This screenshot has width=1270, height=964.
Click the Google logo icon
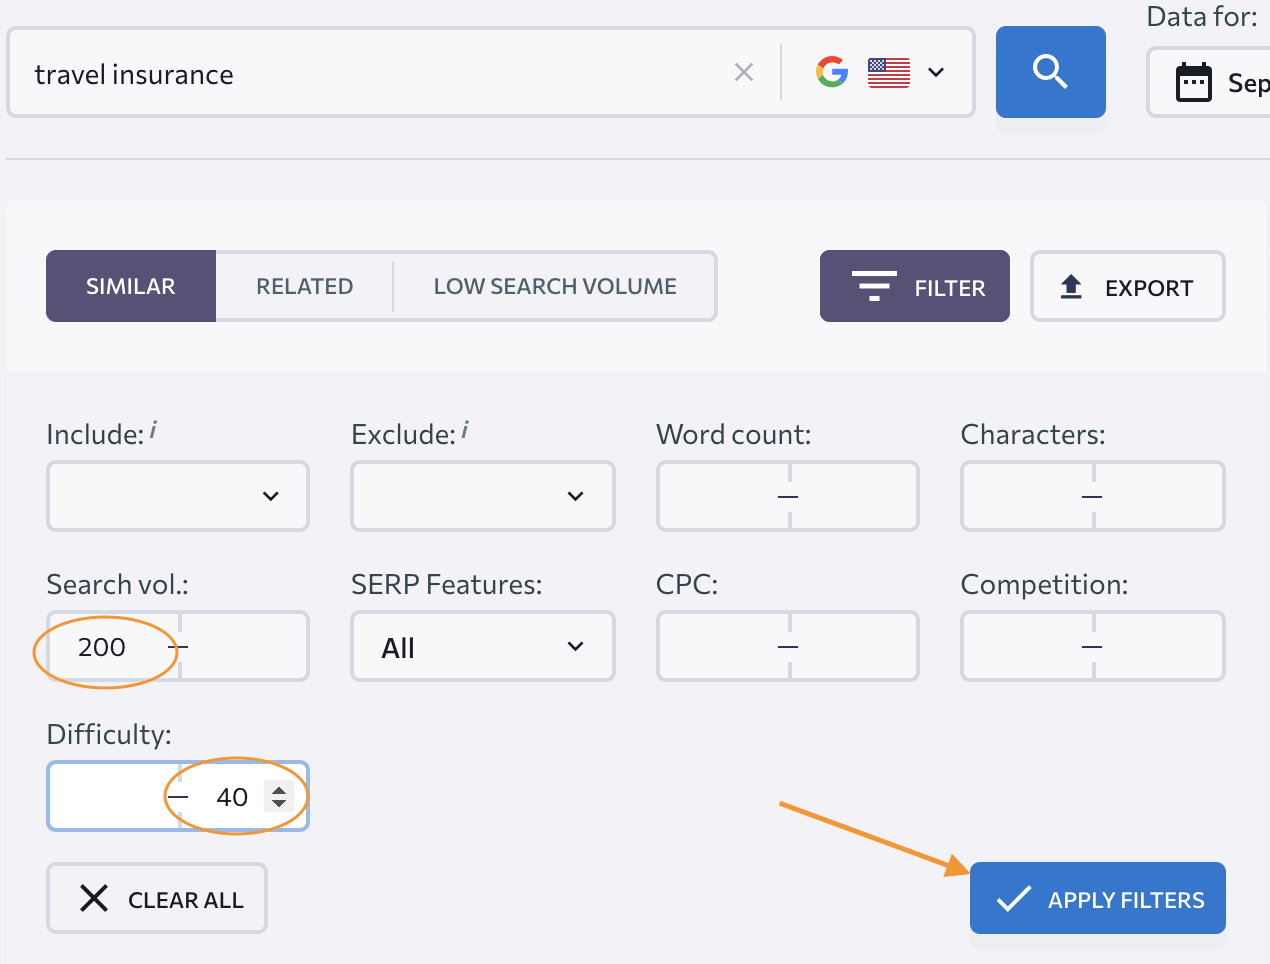(x=831, y=71)
